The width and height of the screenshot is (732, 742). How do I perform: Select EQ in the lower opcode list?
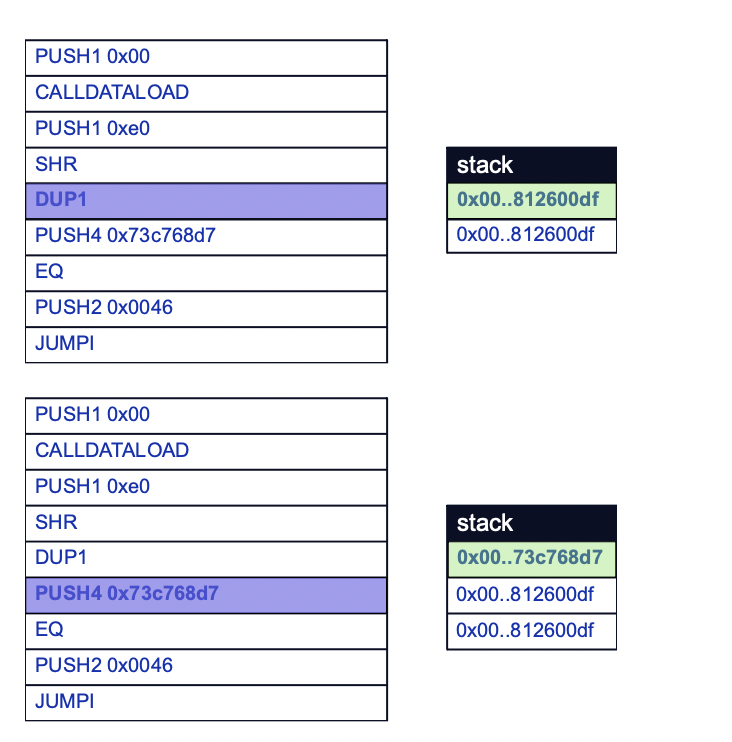tap(205, 630)
